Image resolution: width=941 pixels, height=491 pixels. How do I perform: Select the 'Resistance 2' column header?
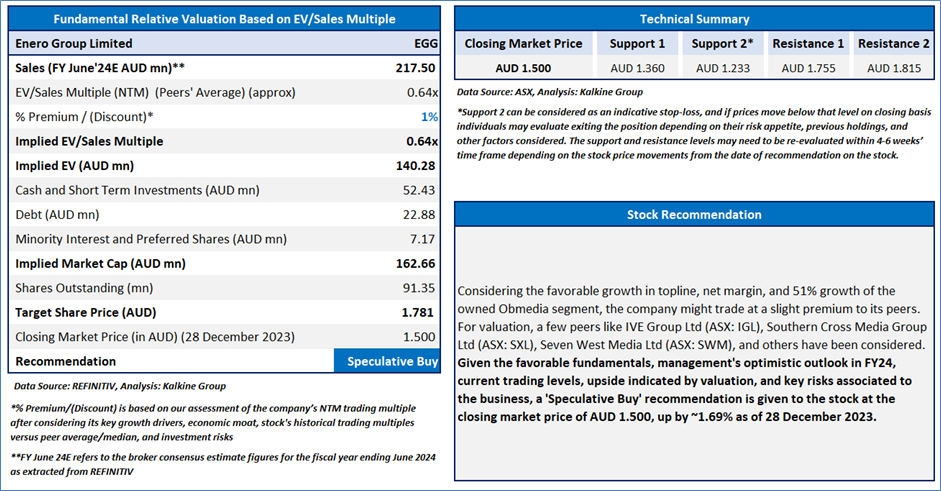894,44
